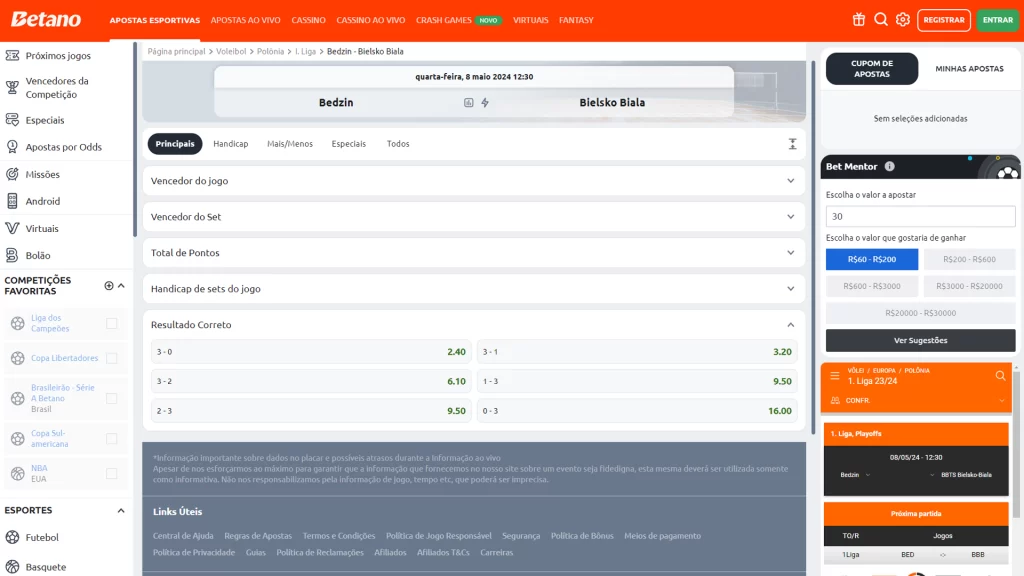Click the Missões target icon
Image resolution: width=1024 pixels, height=576 pixels.
[x=12, y=174]
